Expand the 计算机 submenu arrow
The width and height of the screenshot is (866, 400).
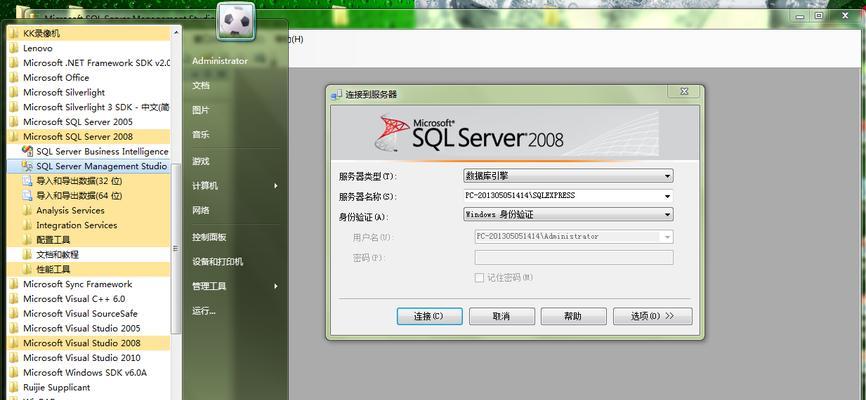pyautogui.click(x=276, y=186)
